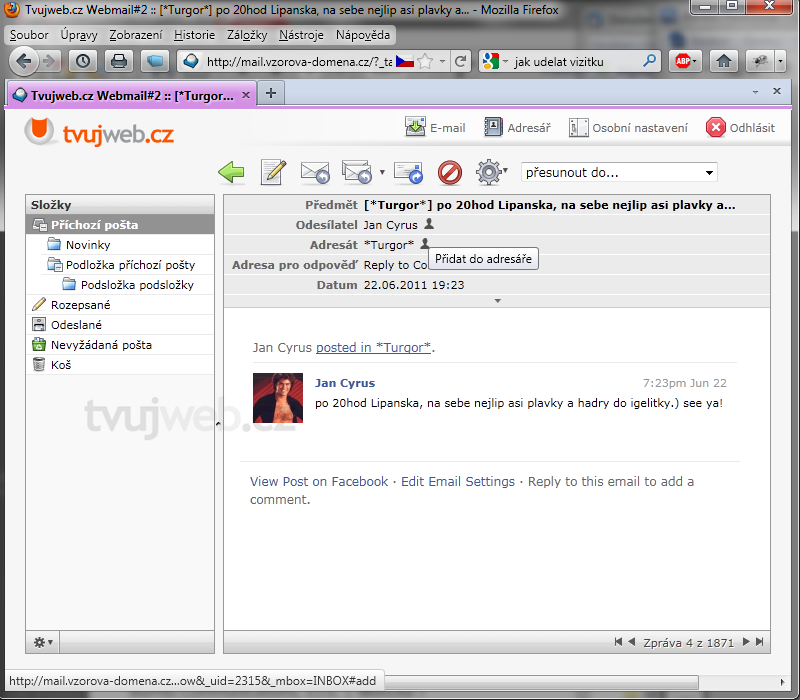Viewport: 800px width, 700px height.
Task: Open the Záložky menu
Action: coord(249,35)
